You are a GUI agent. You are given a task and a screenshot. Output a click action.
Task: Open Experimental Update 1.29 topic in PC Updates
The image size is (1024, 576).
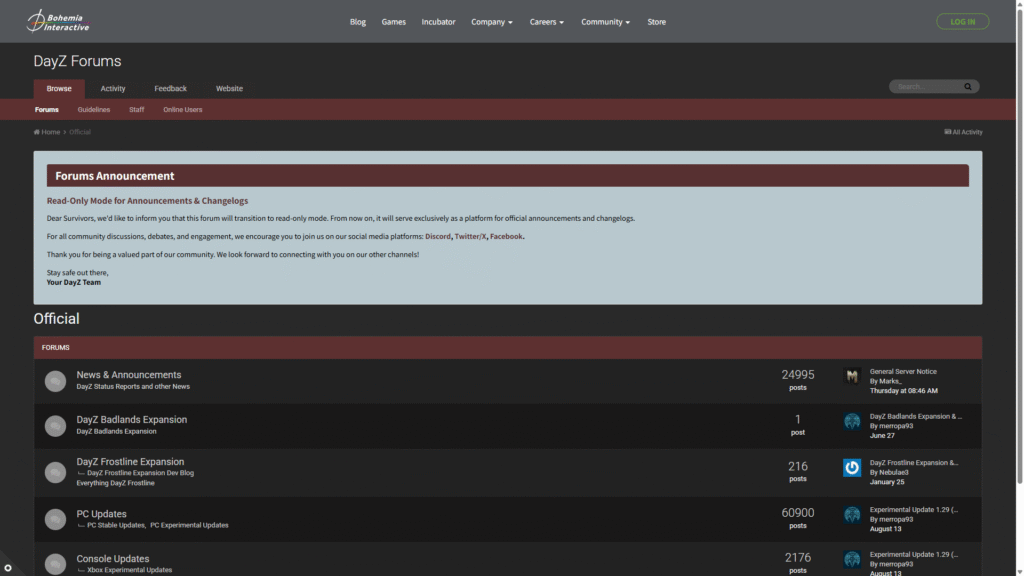click(x=914, y=509)
